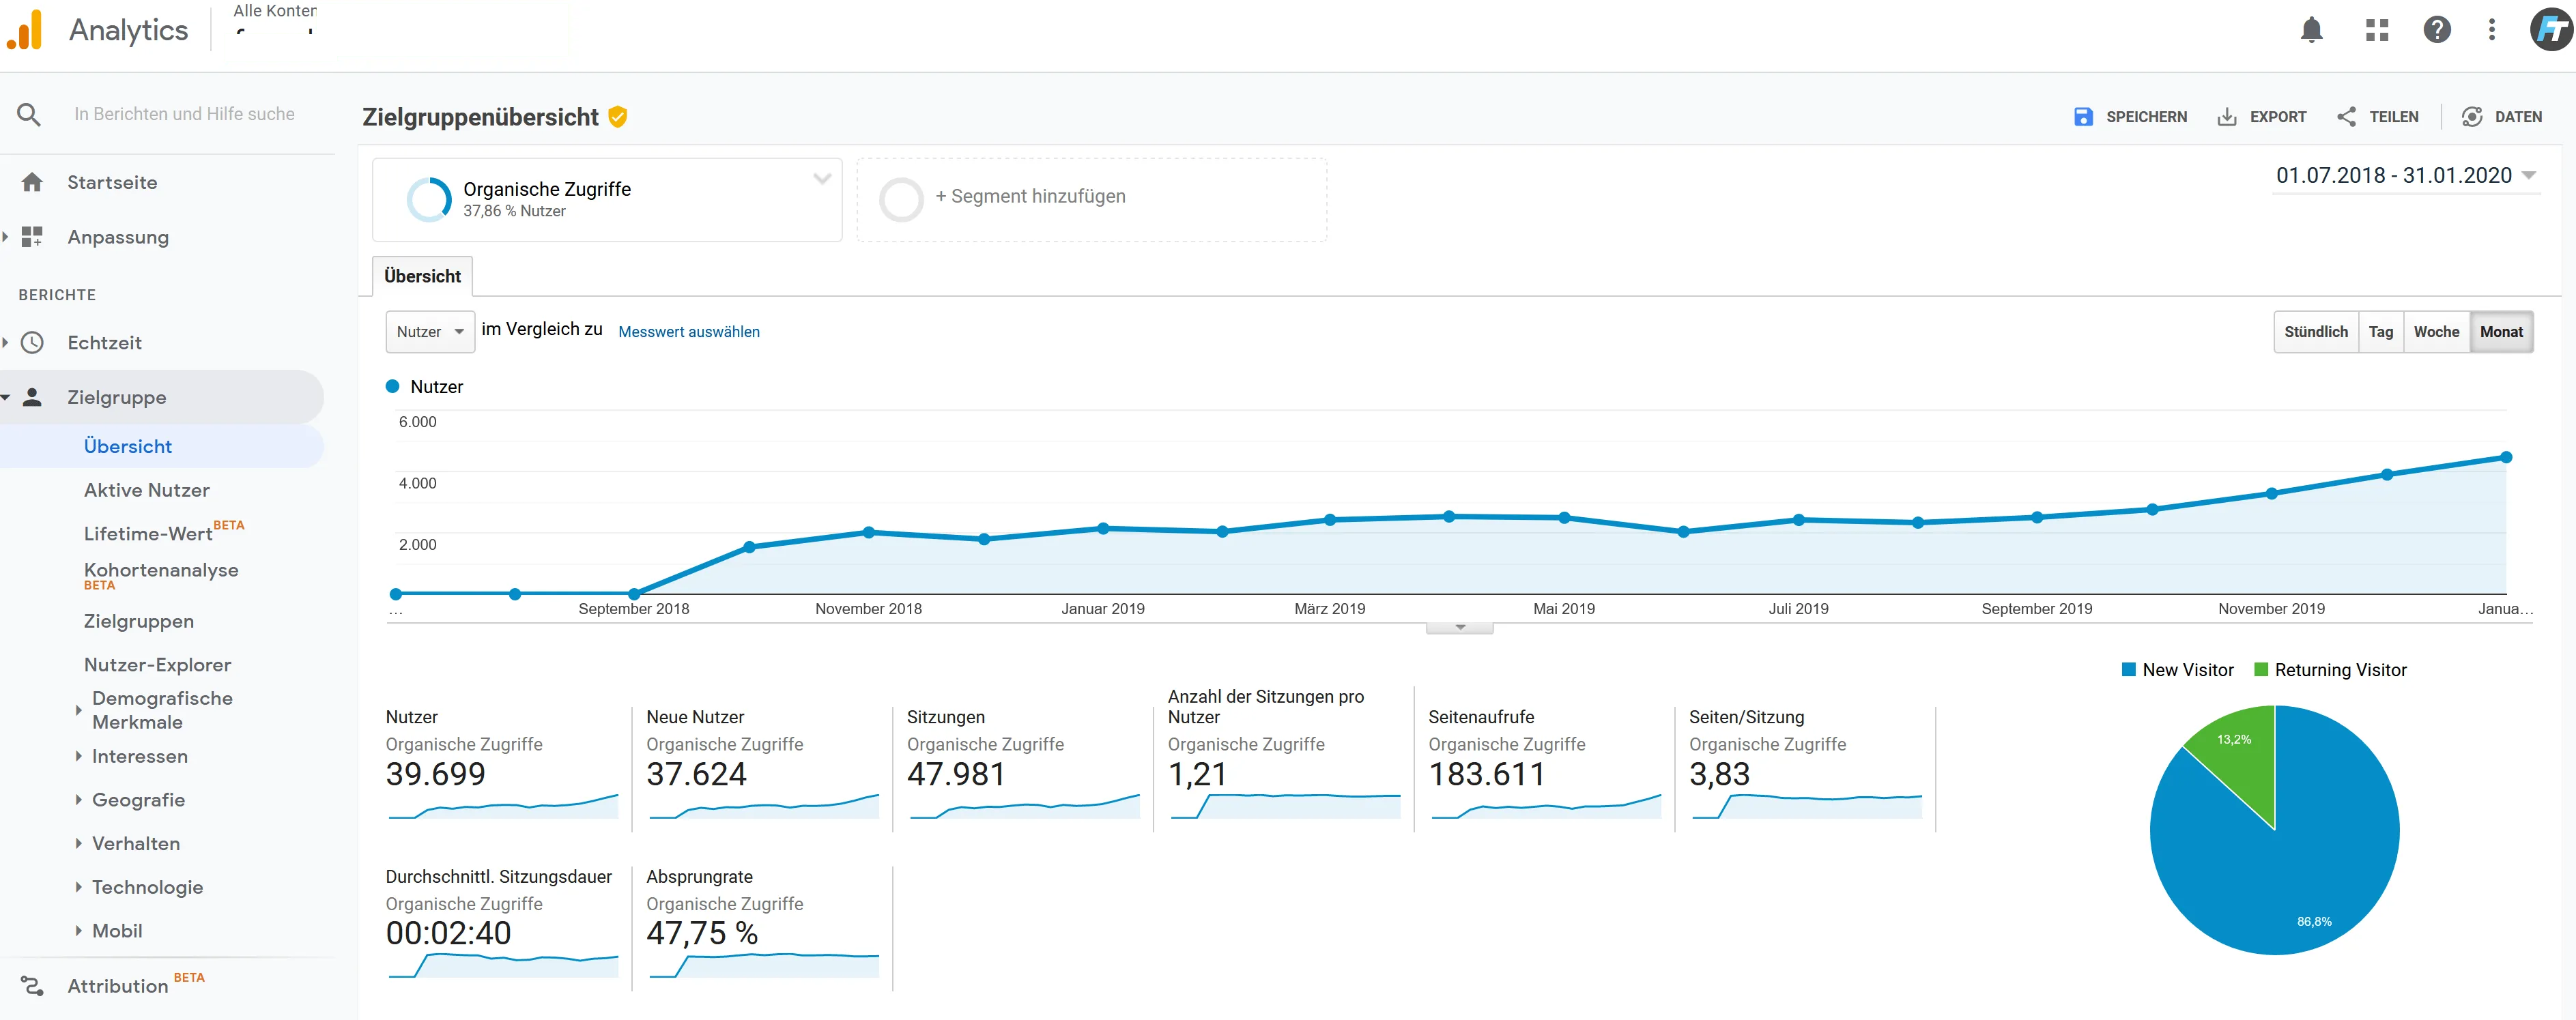The image size is (2576, 1020).
Task: Click the TEILEN button label
Action: (x=2394, y=117)
